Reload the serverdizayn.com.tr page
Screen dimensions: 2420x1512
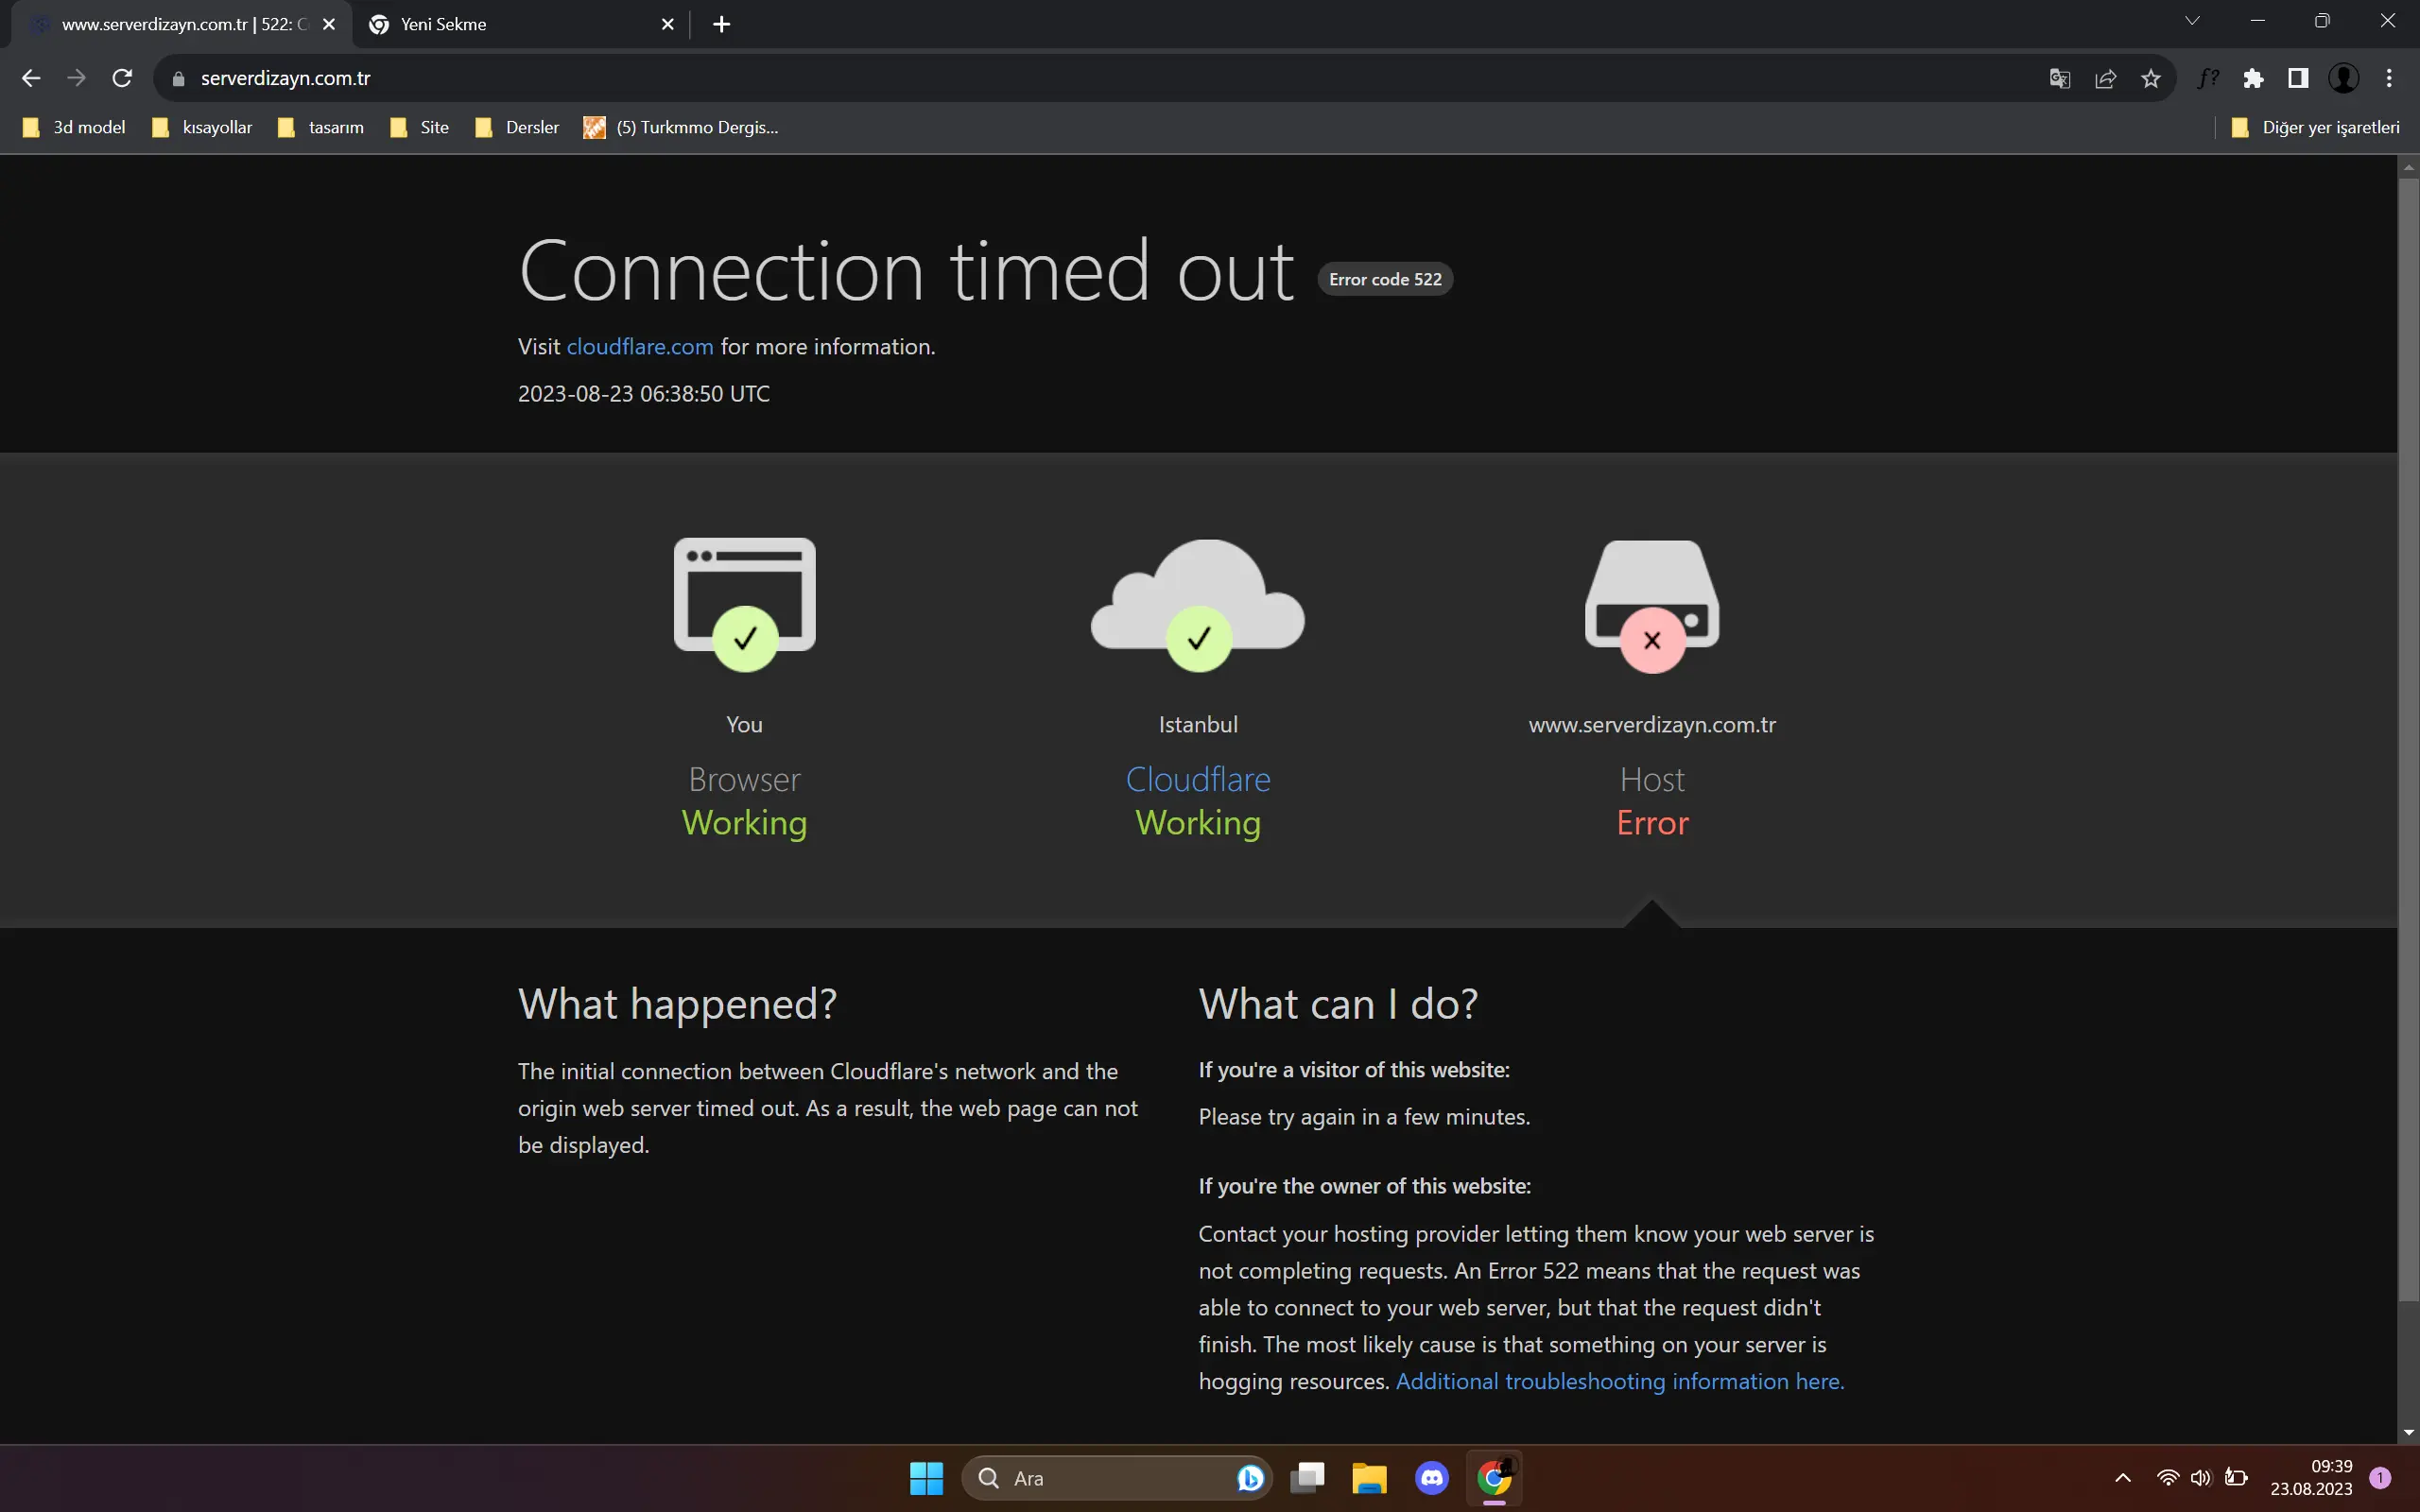[x=122, y=78]
